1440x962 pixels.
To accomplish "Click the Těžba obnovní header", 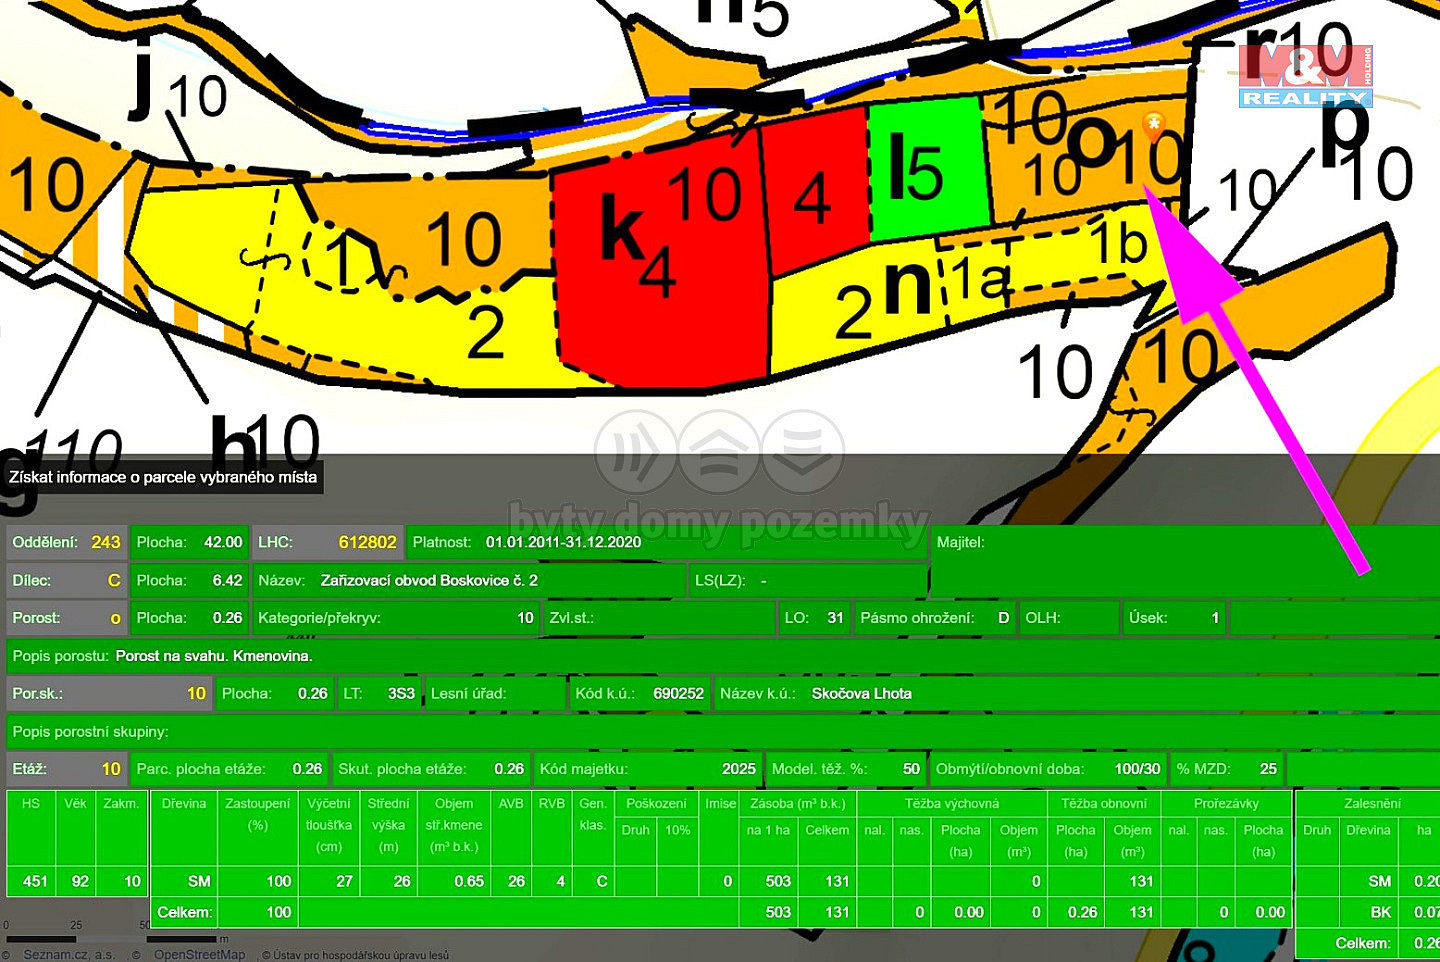I will tap(1103, 803).
